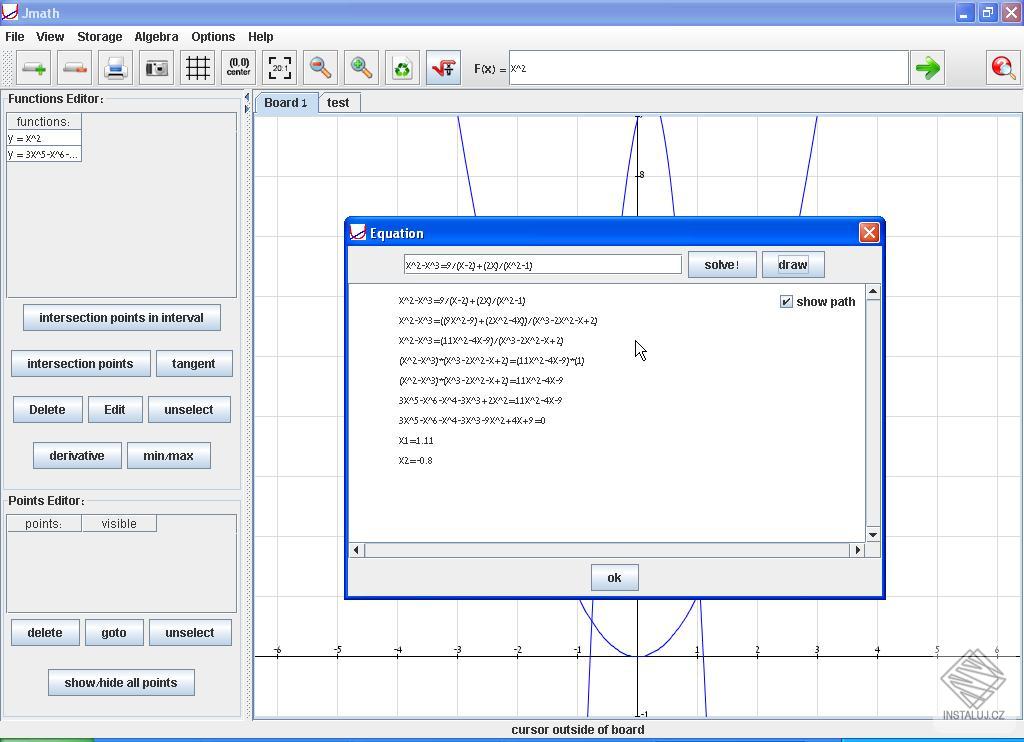The height and width of the screenshot is (742, 1024).
Task: Click ok to close the Equation dialog
Action: click(x=614, y=577)
